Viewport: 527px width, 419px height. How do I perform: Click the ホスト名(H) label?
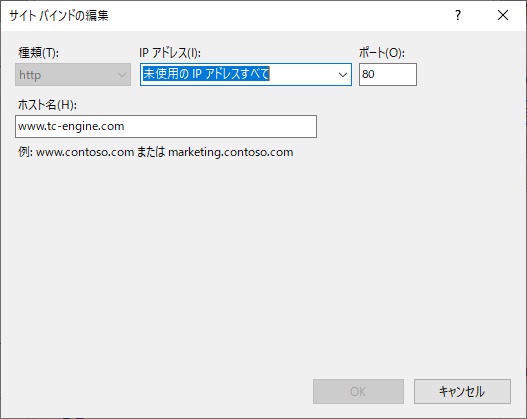point(47,105)
